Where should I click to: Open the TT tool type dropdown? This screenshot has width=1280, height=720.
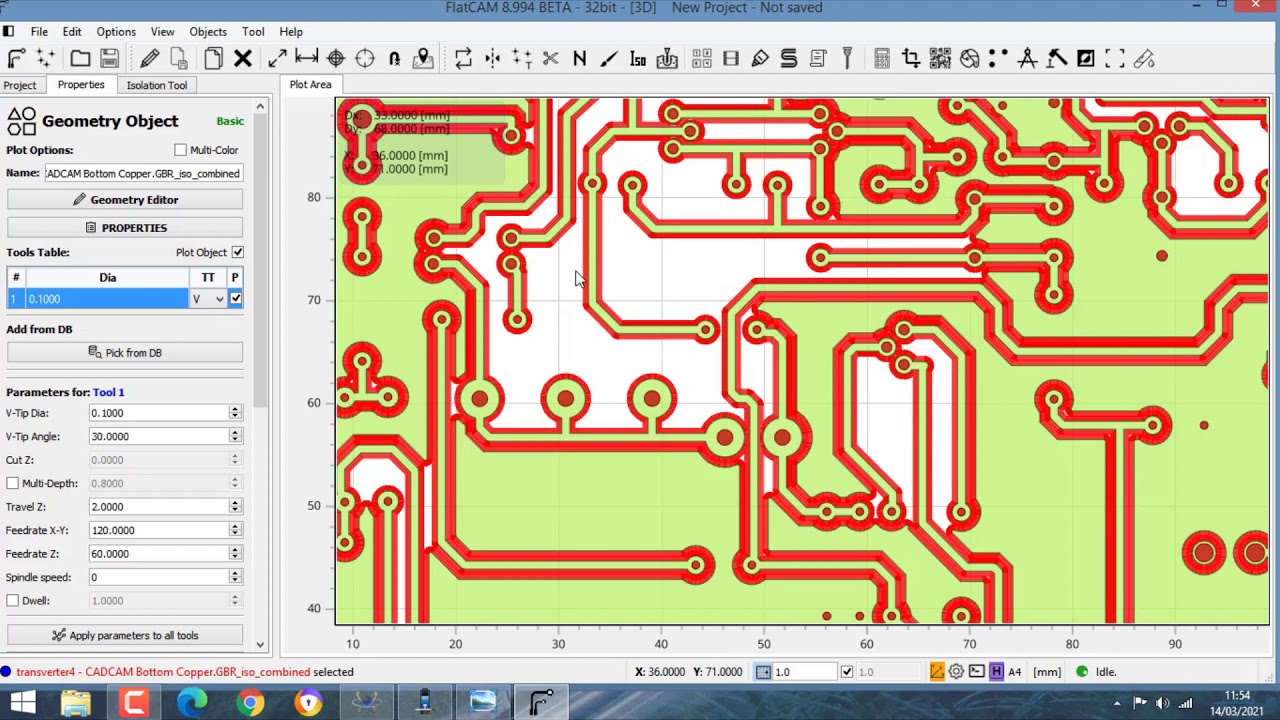coord(208,298)
